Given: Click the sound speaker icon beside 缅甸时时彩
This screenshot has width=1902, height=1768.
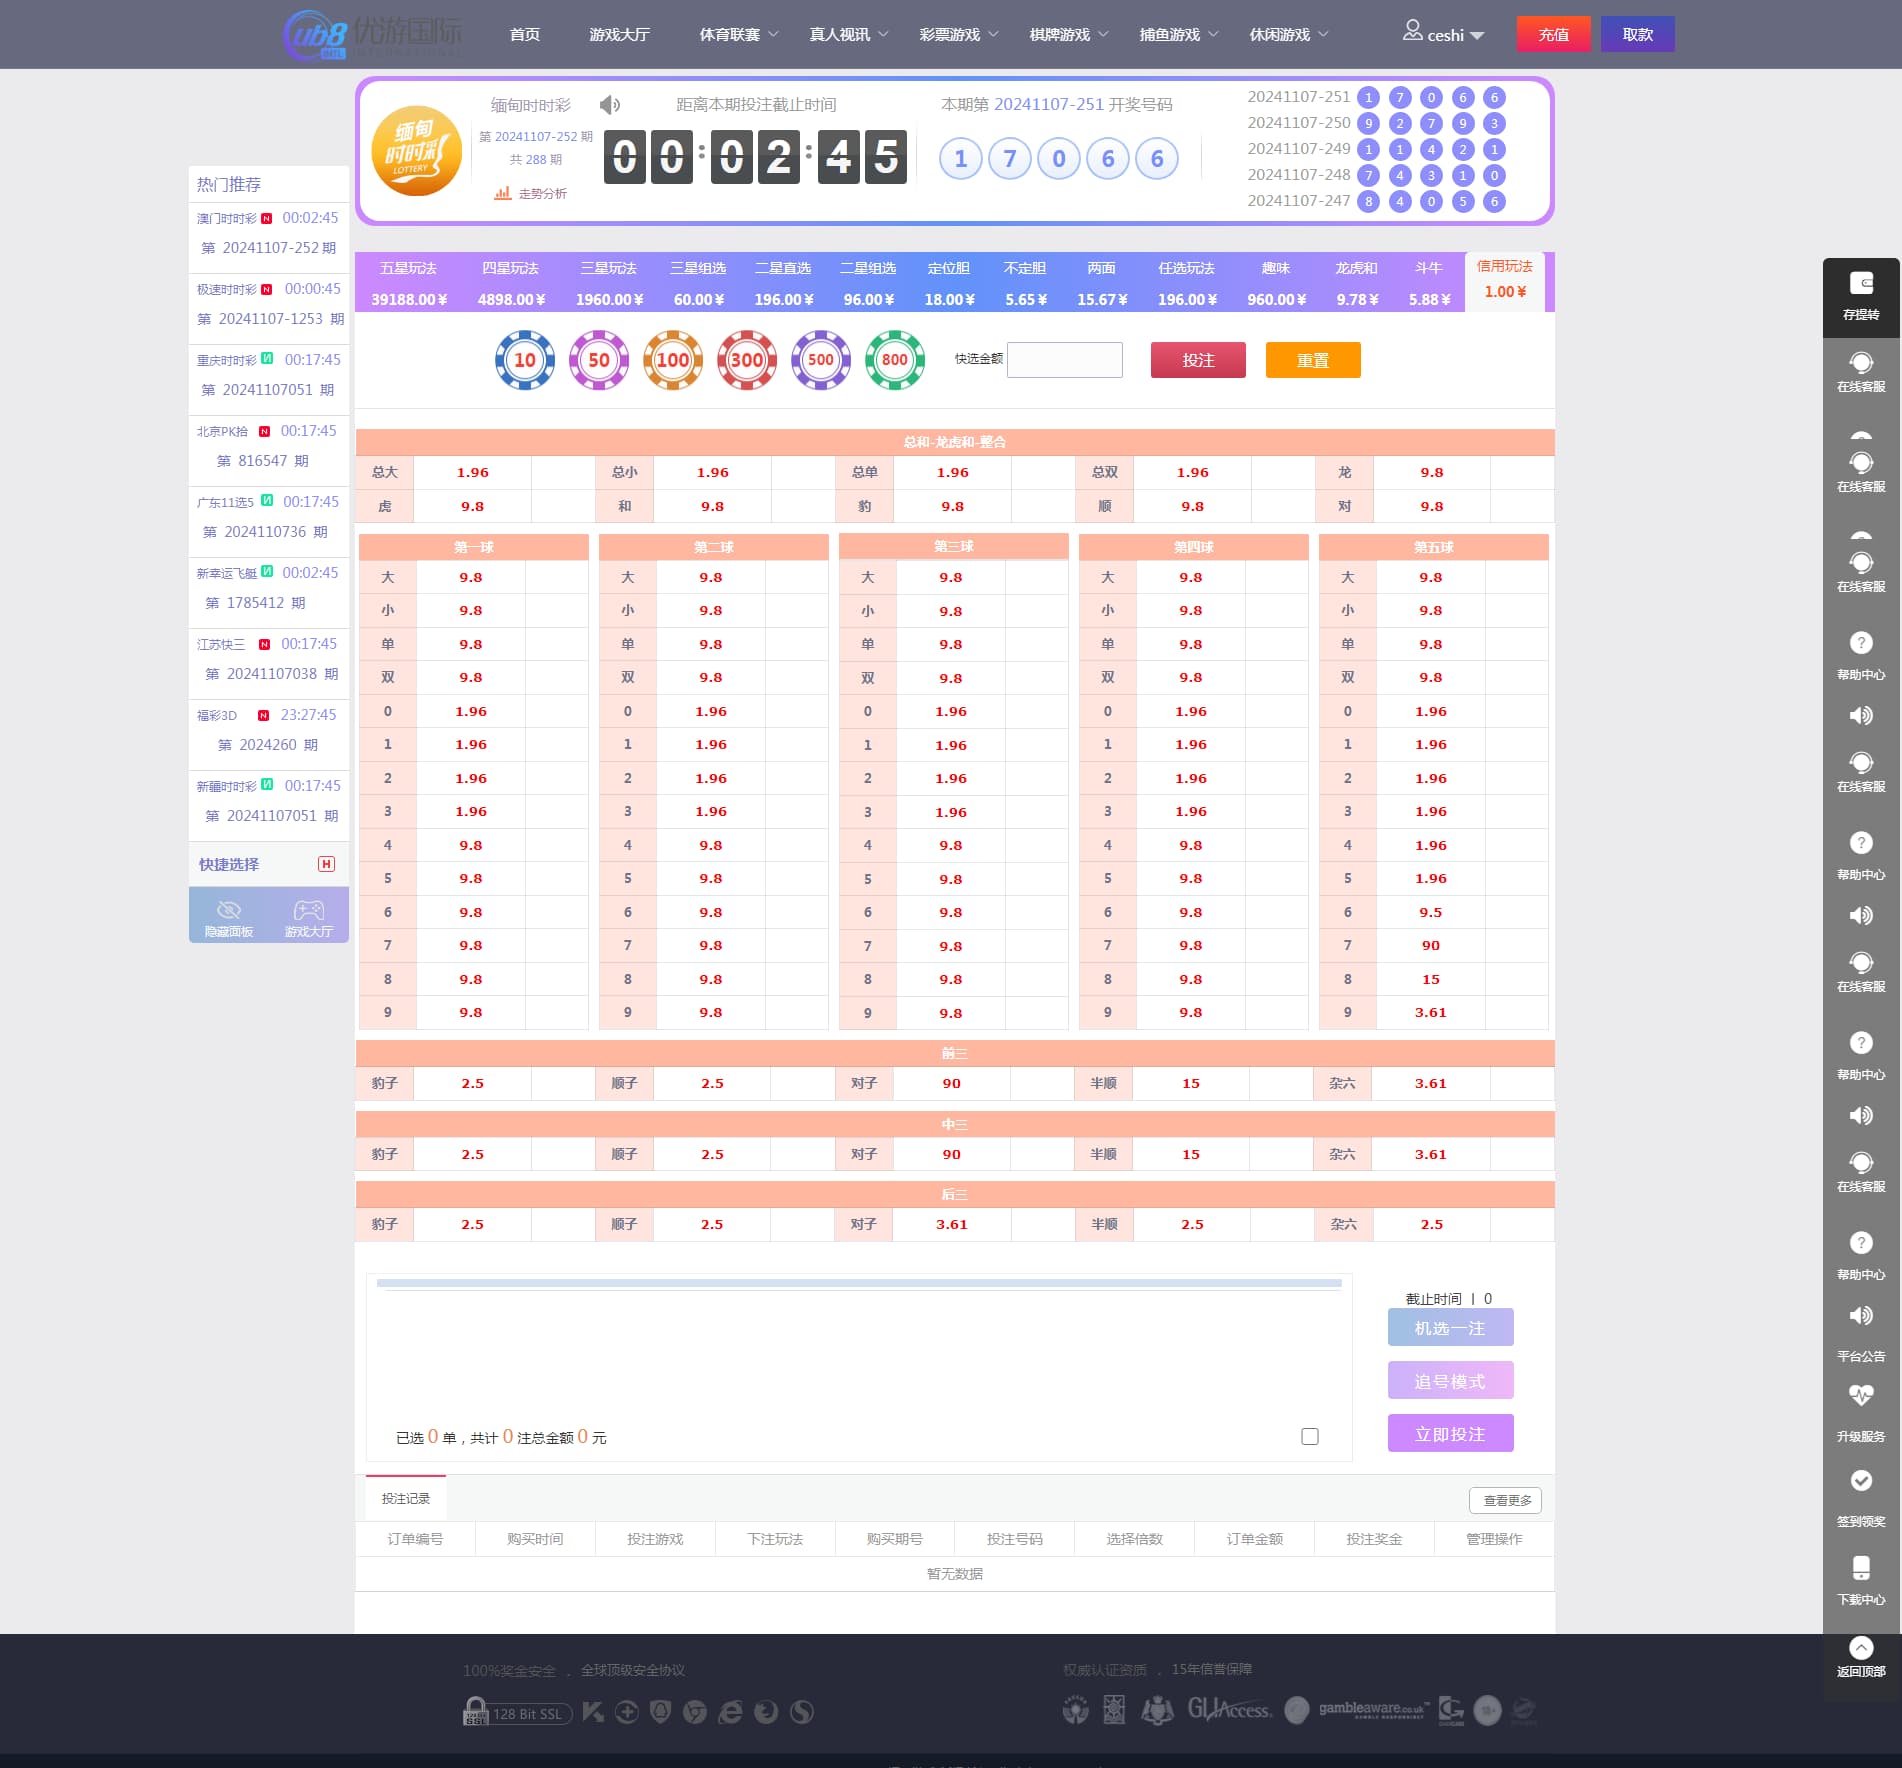Looking at the screenshot, I should [x=609, y=105].
